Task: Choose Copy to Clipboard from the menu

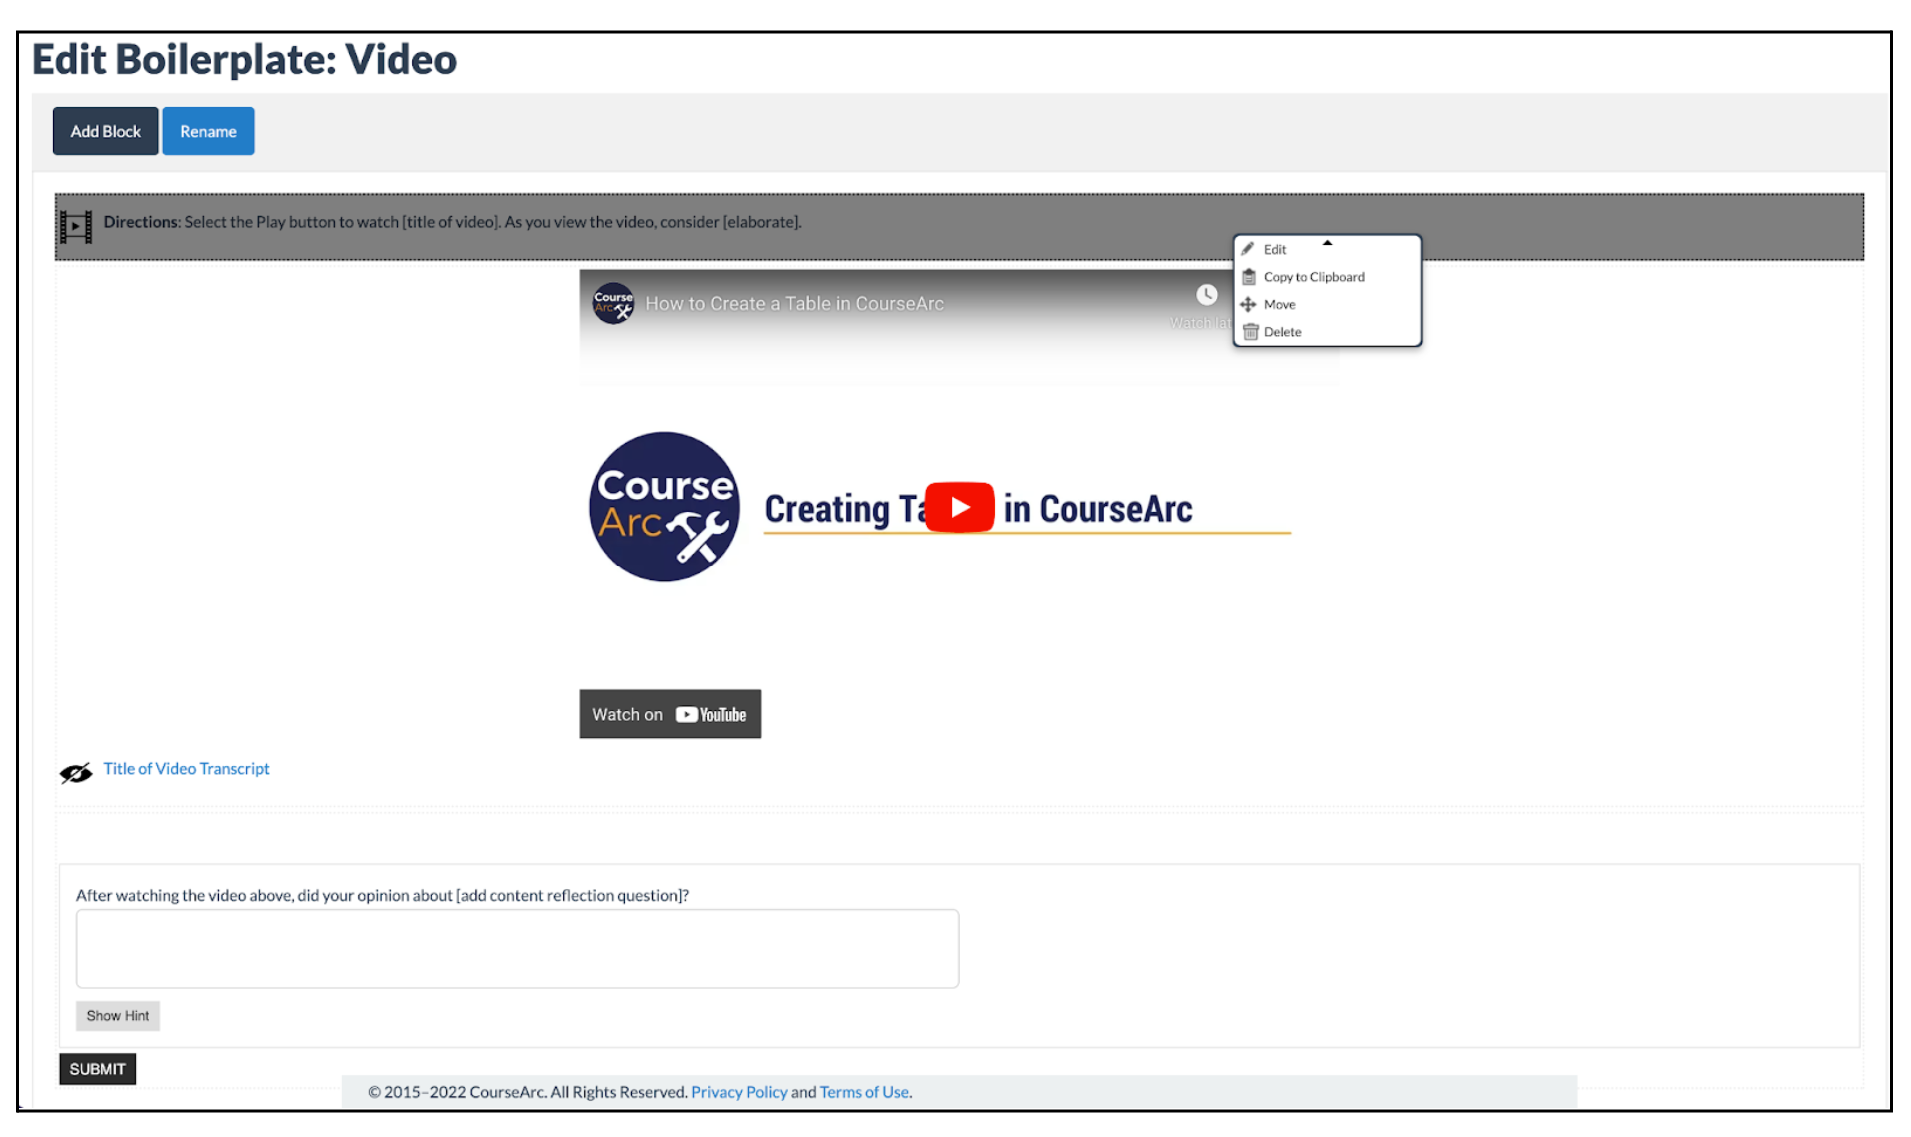Action: pos(1313,277)
